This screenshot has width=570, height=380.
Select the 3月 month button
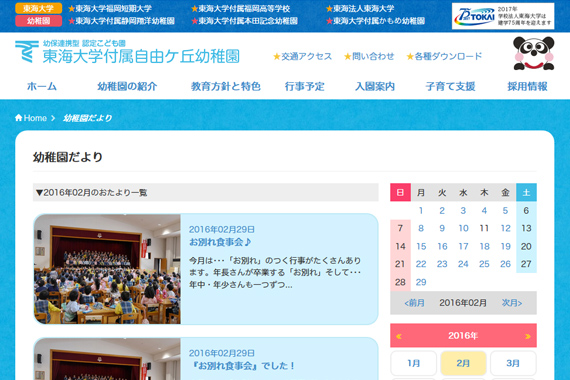click(x=513, y=363)
